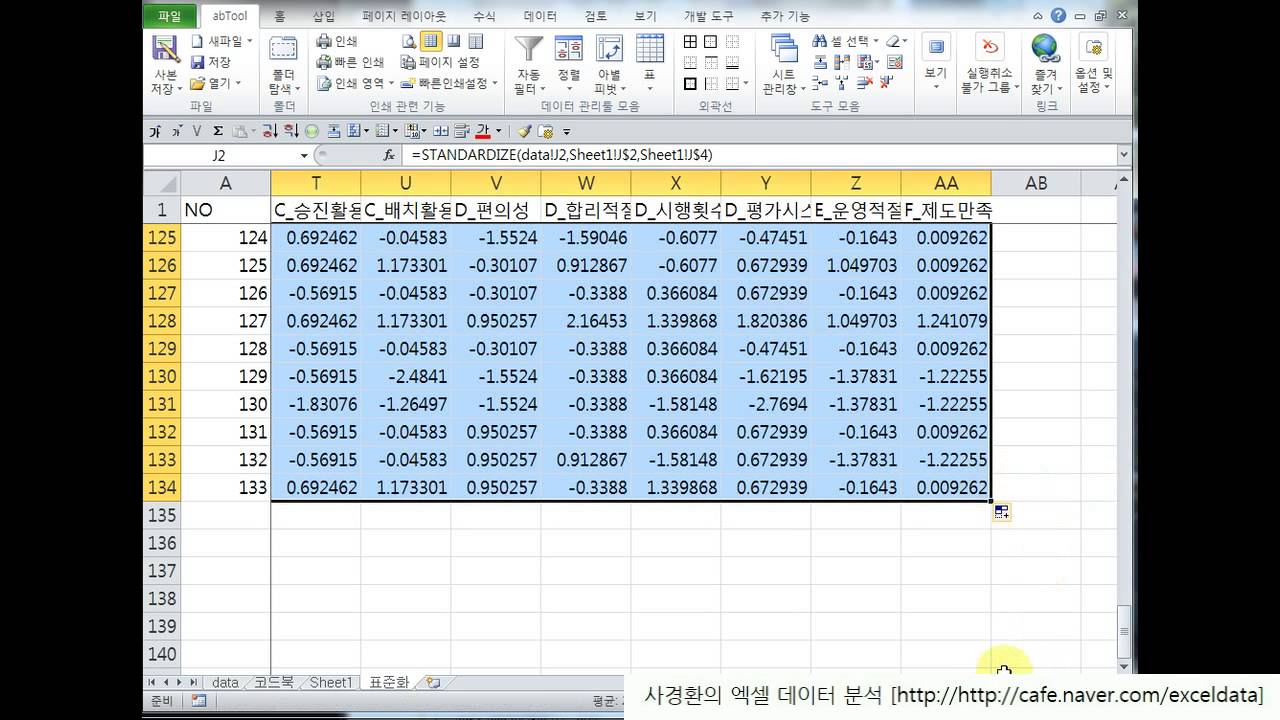
Task: Click the descending sort icon in quick toolbar
Action: pyautogui.click(x=291, y=131)
